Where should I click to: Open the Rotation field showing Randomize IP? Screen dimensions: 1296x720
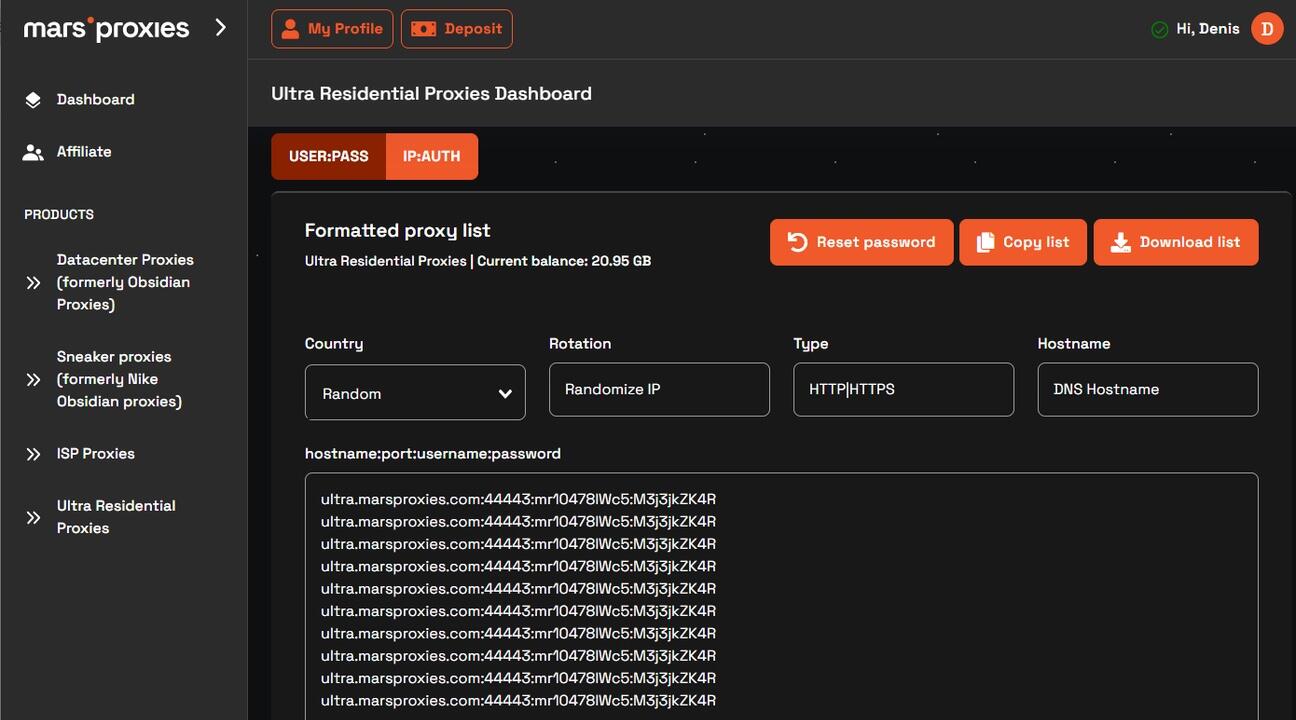coord(659,390)
